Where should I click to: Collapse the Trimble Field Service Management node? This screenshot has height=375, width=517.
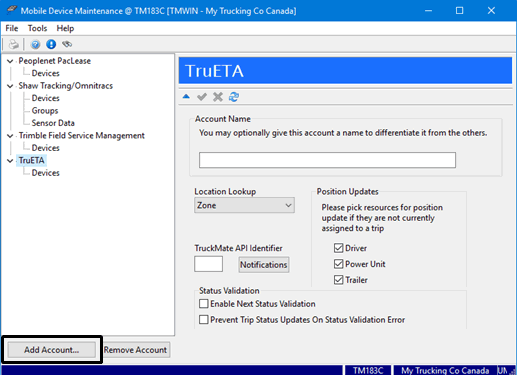tap(10, 136)
